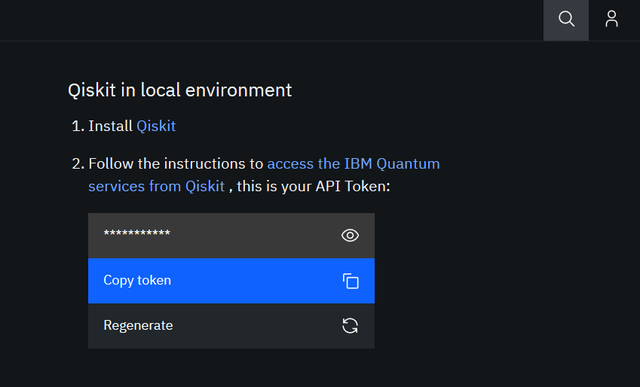Click the 'Regenerate' label
This screenshot has width=640, height=387.
click(138, 325)
